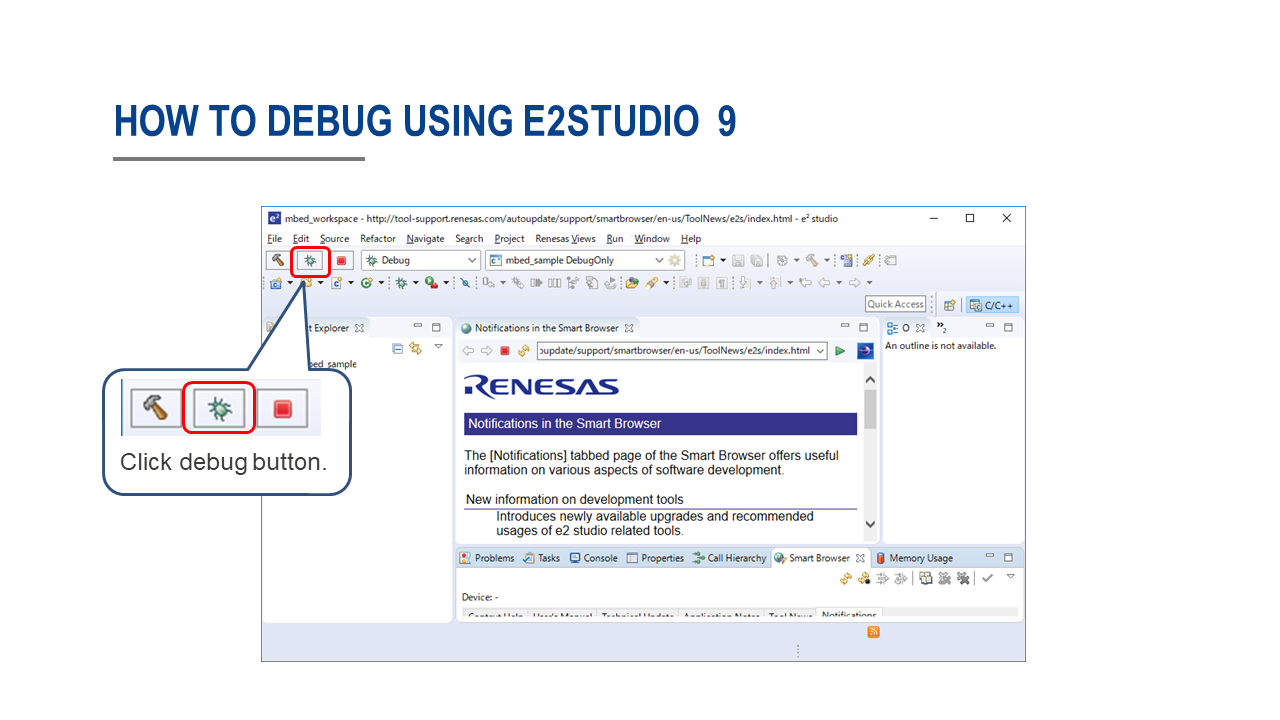Switch to the Memory Usage tab
The width and height of the screenshot is (1280, 720).
tap(915, 558)
